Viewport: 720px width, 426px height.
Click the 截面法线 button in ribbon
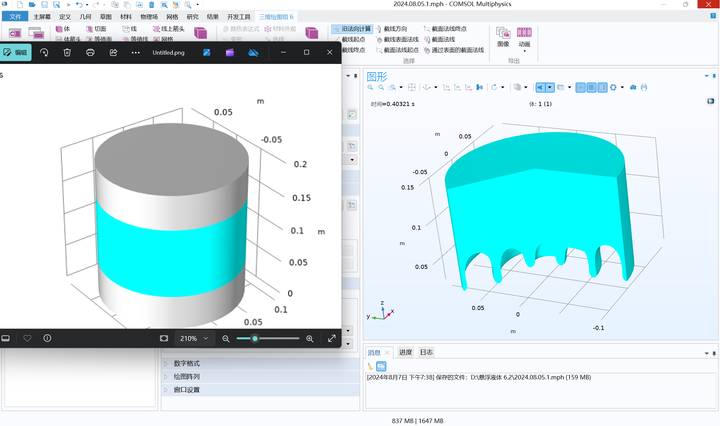click(441, 39)
